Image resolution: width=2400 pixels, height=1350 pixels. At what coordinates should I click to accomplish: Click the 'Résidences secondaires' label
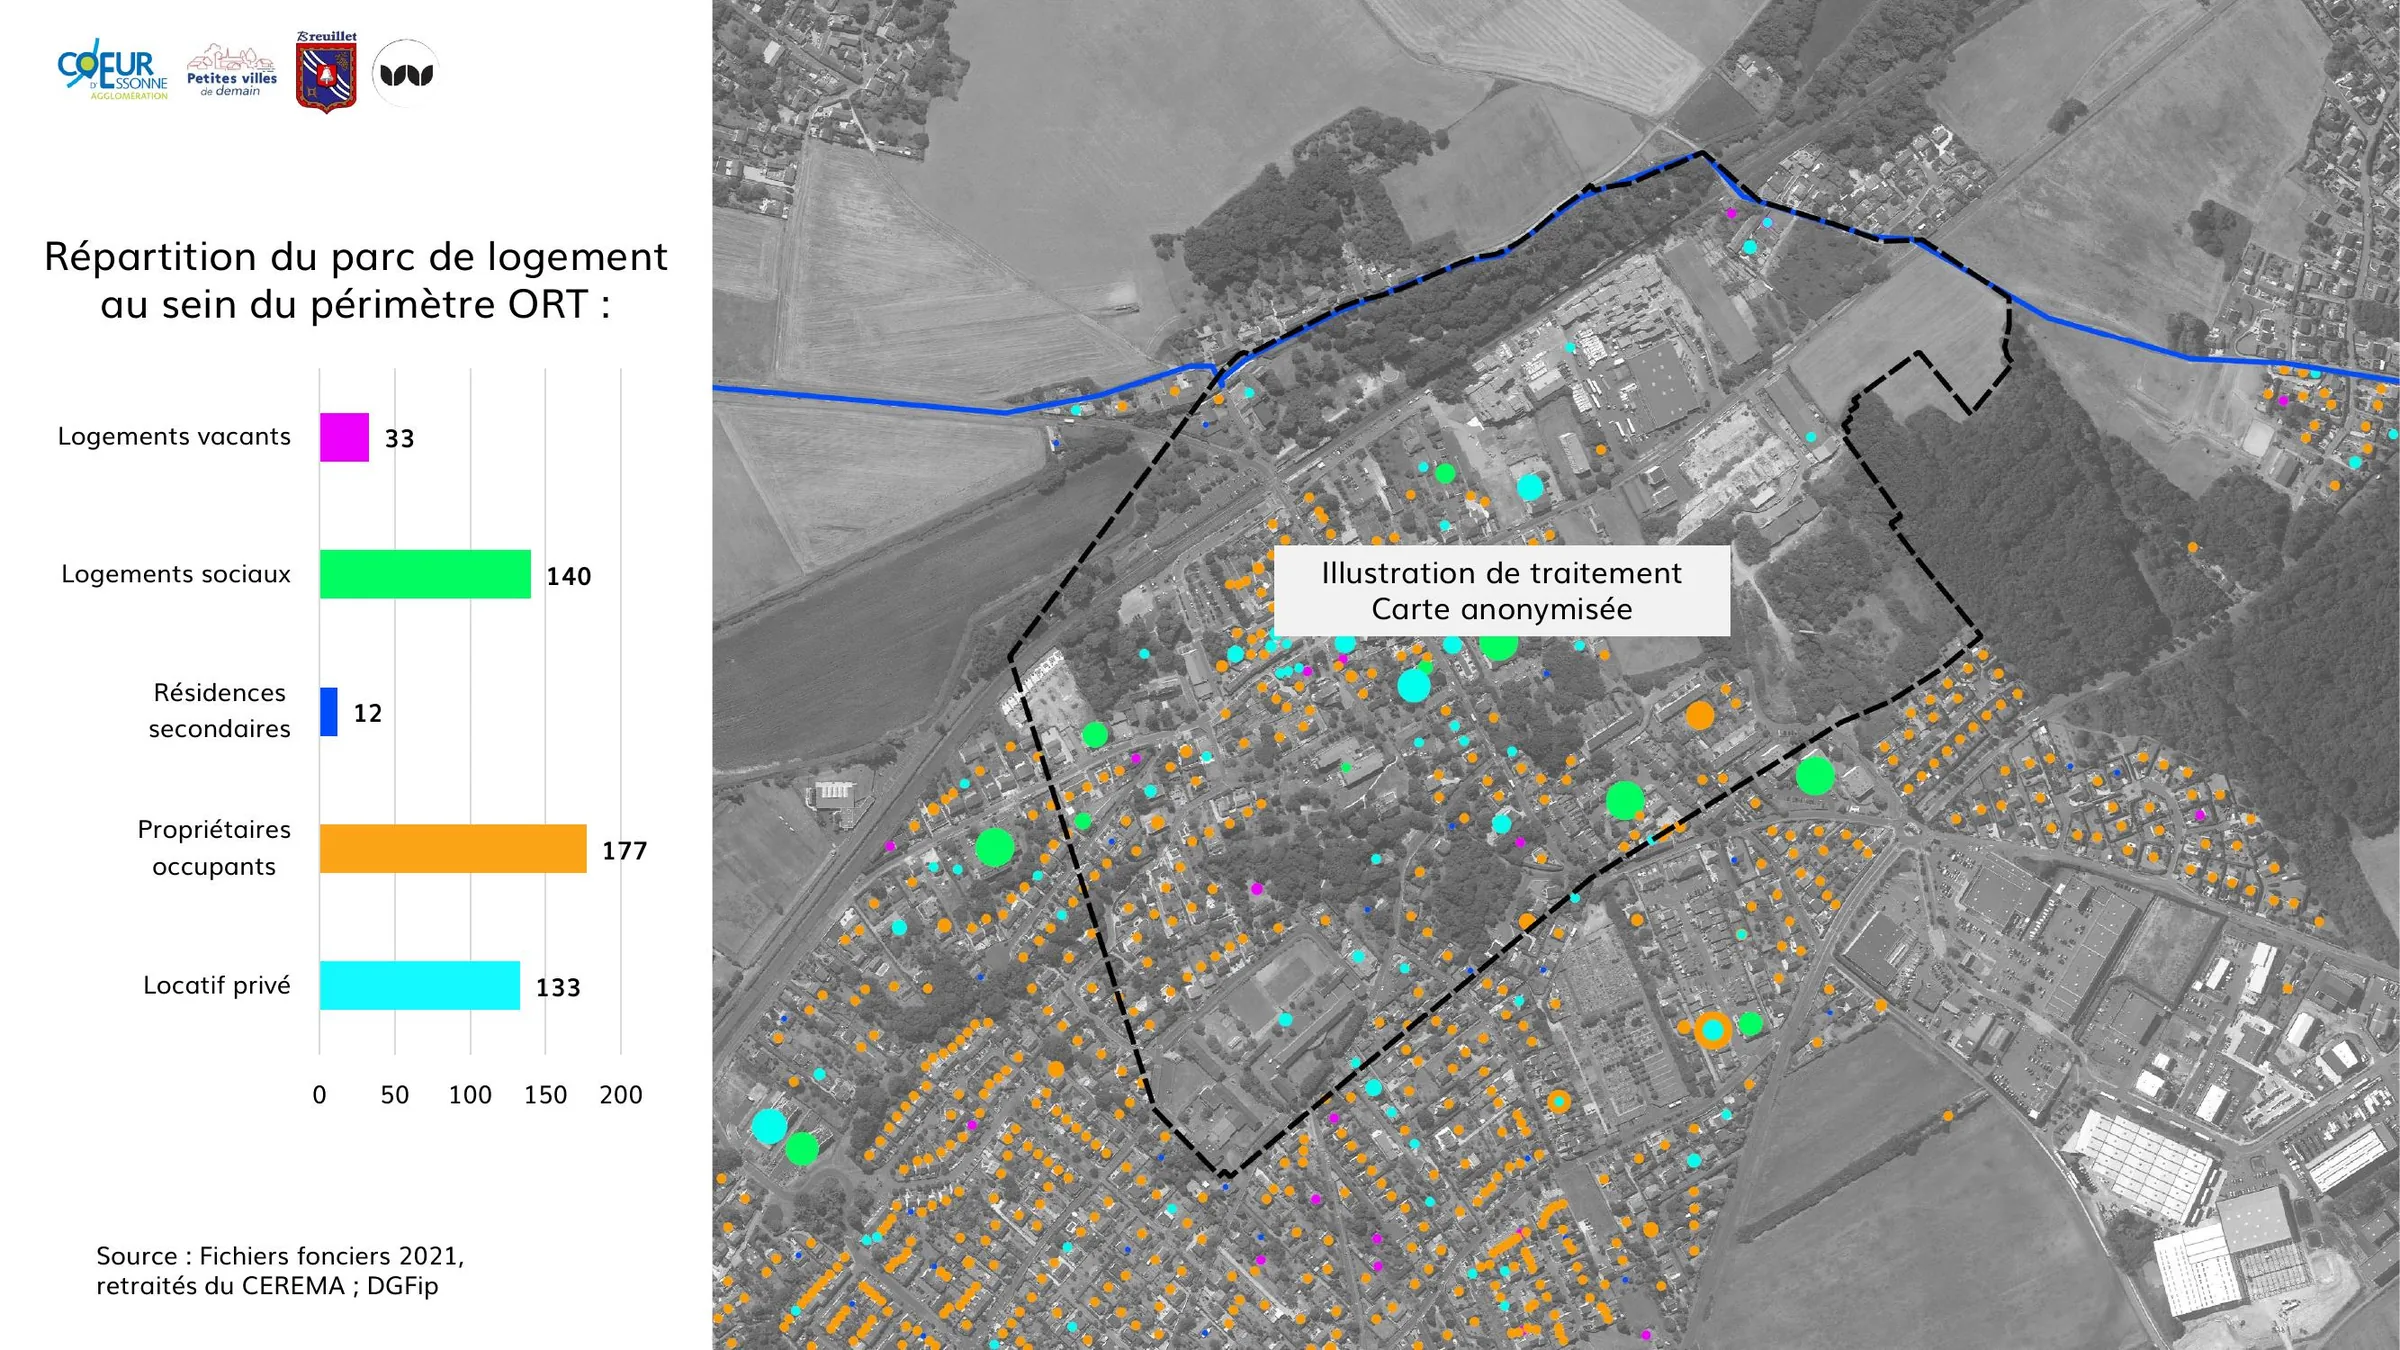point(220,711)
